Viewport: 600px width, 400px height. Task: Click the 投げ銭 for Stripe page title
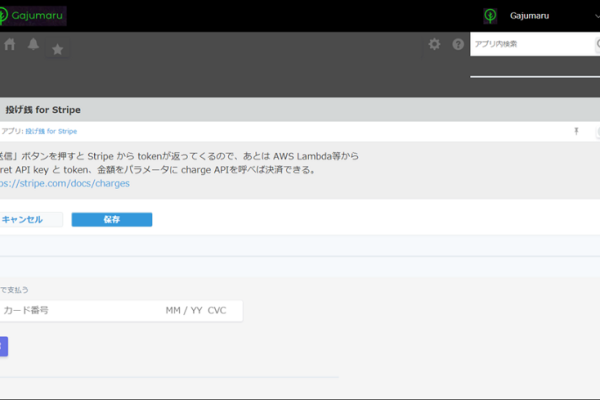pos(43,109)
